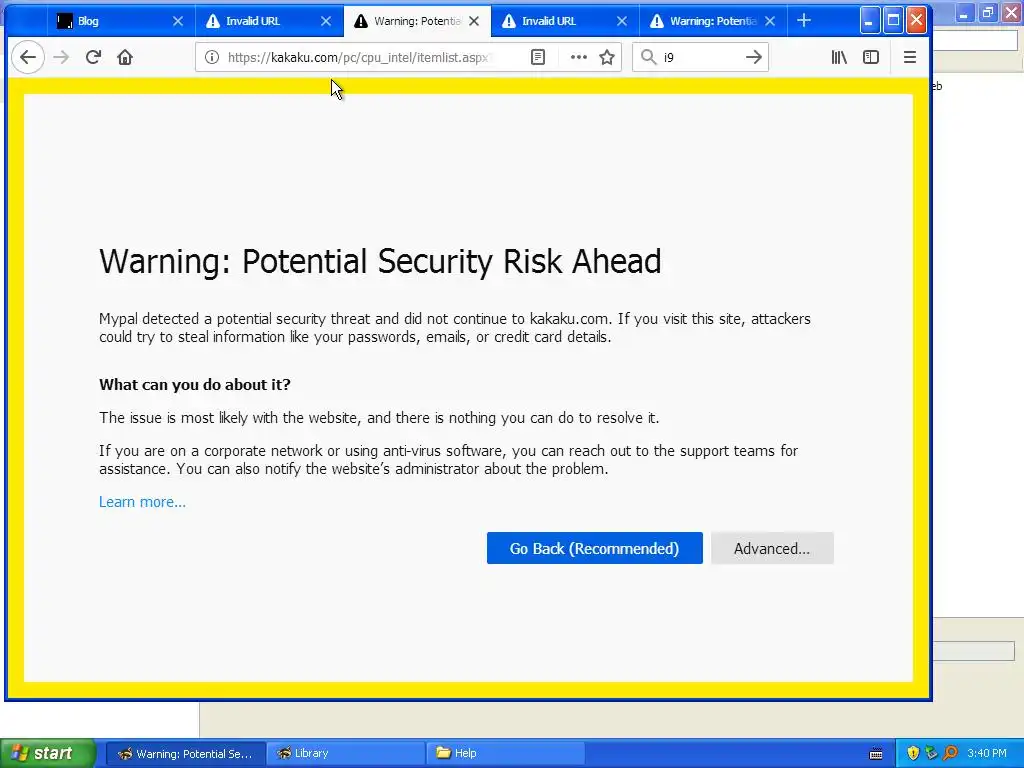Show sidebars icon in toolbar
Viewport: 1024px width, 768px height.
(x=871, y=57)
